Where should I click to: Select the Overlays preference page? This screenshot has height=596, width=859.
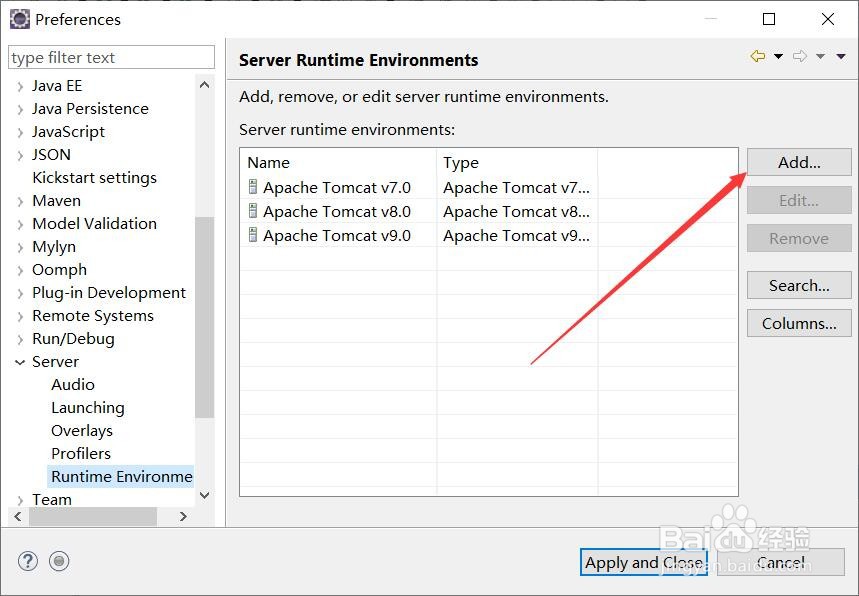pyautogui.click(x=82, y=431)
